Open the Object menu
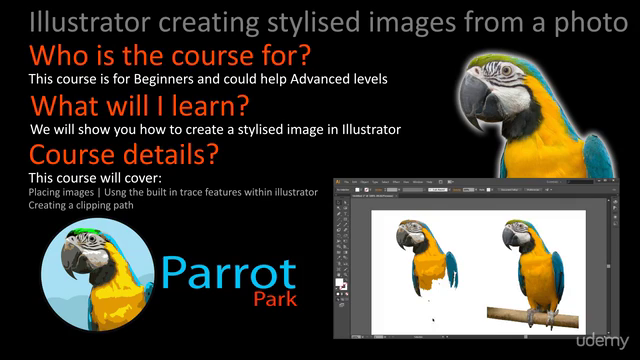 364,182
